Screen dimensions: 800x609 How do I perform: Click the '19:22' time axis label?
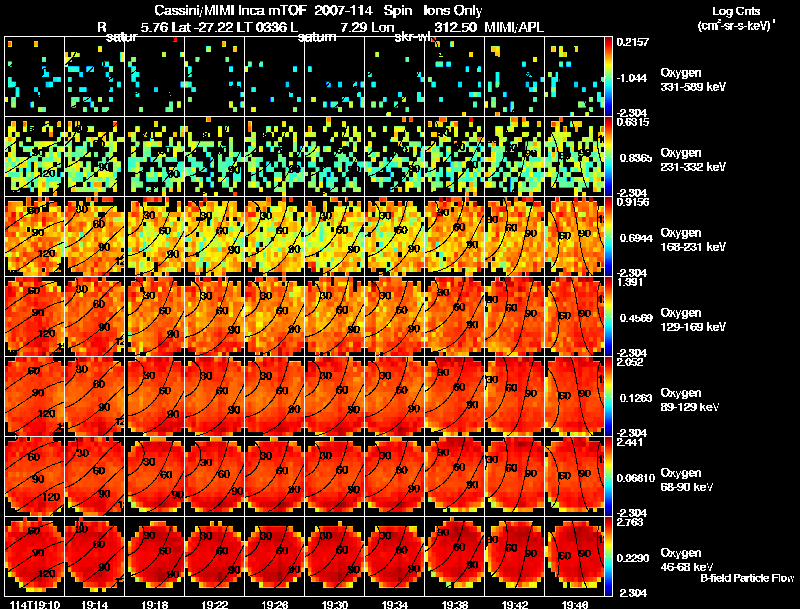(215, 604)
